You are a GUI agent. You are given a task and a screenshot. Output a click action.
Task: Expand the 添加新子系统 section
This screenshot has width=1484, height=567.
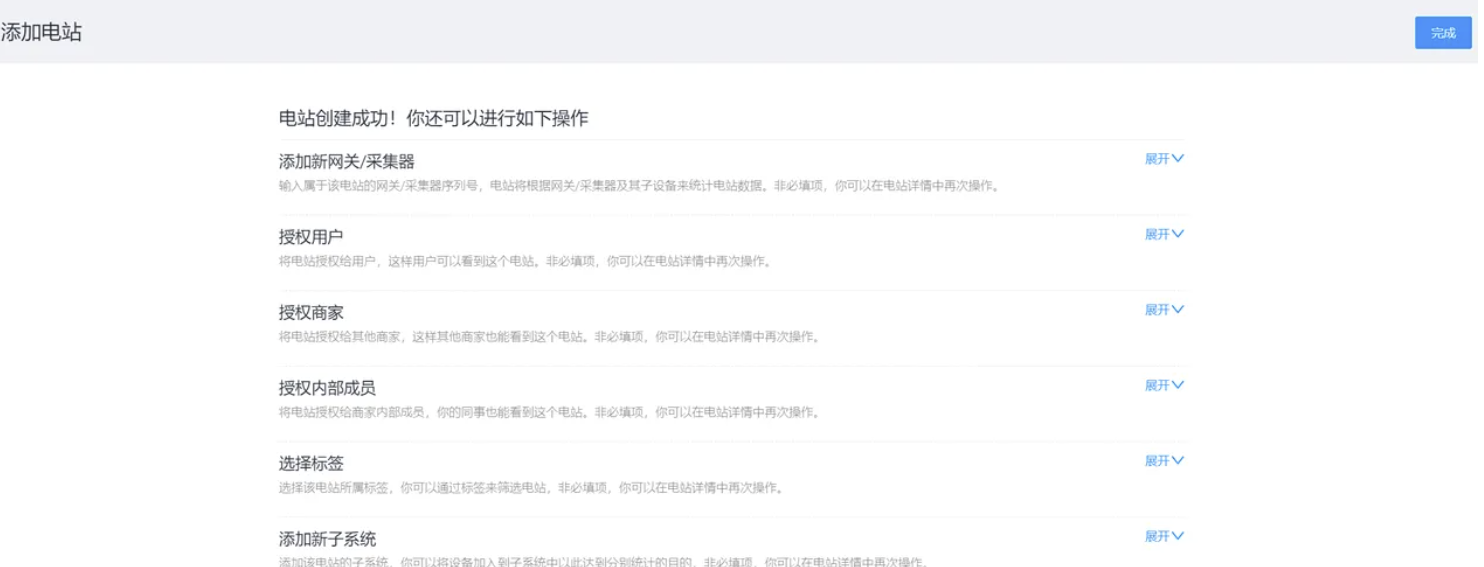point(1164,536)
